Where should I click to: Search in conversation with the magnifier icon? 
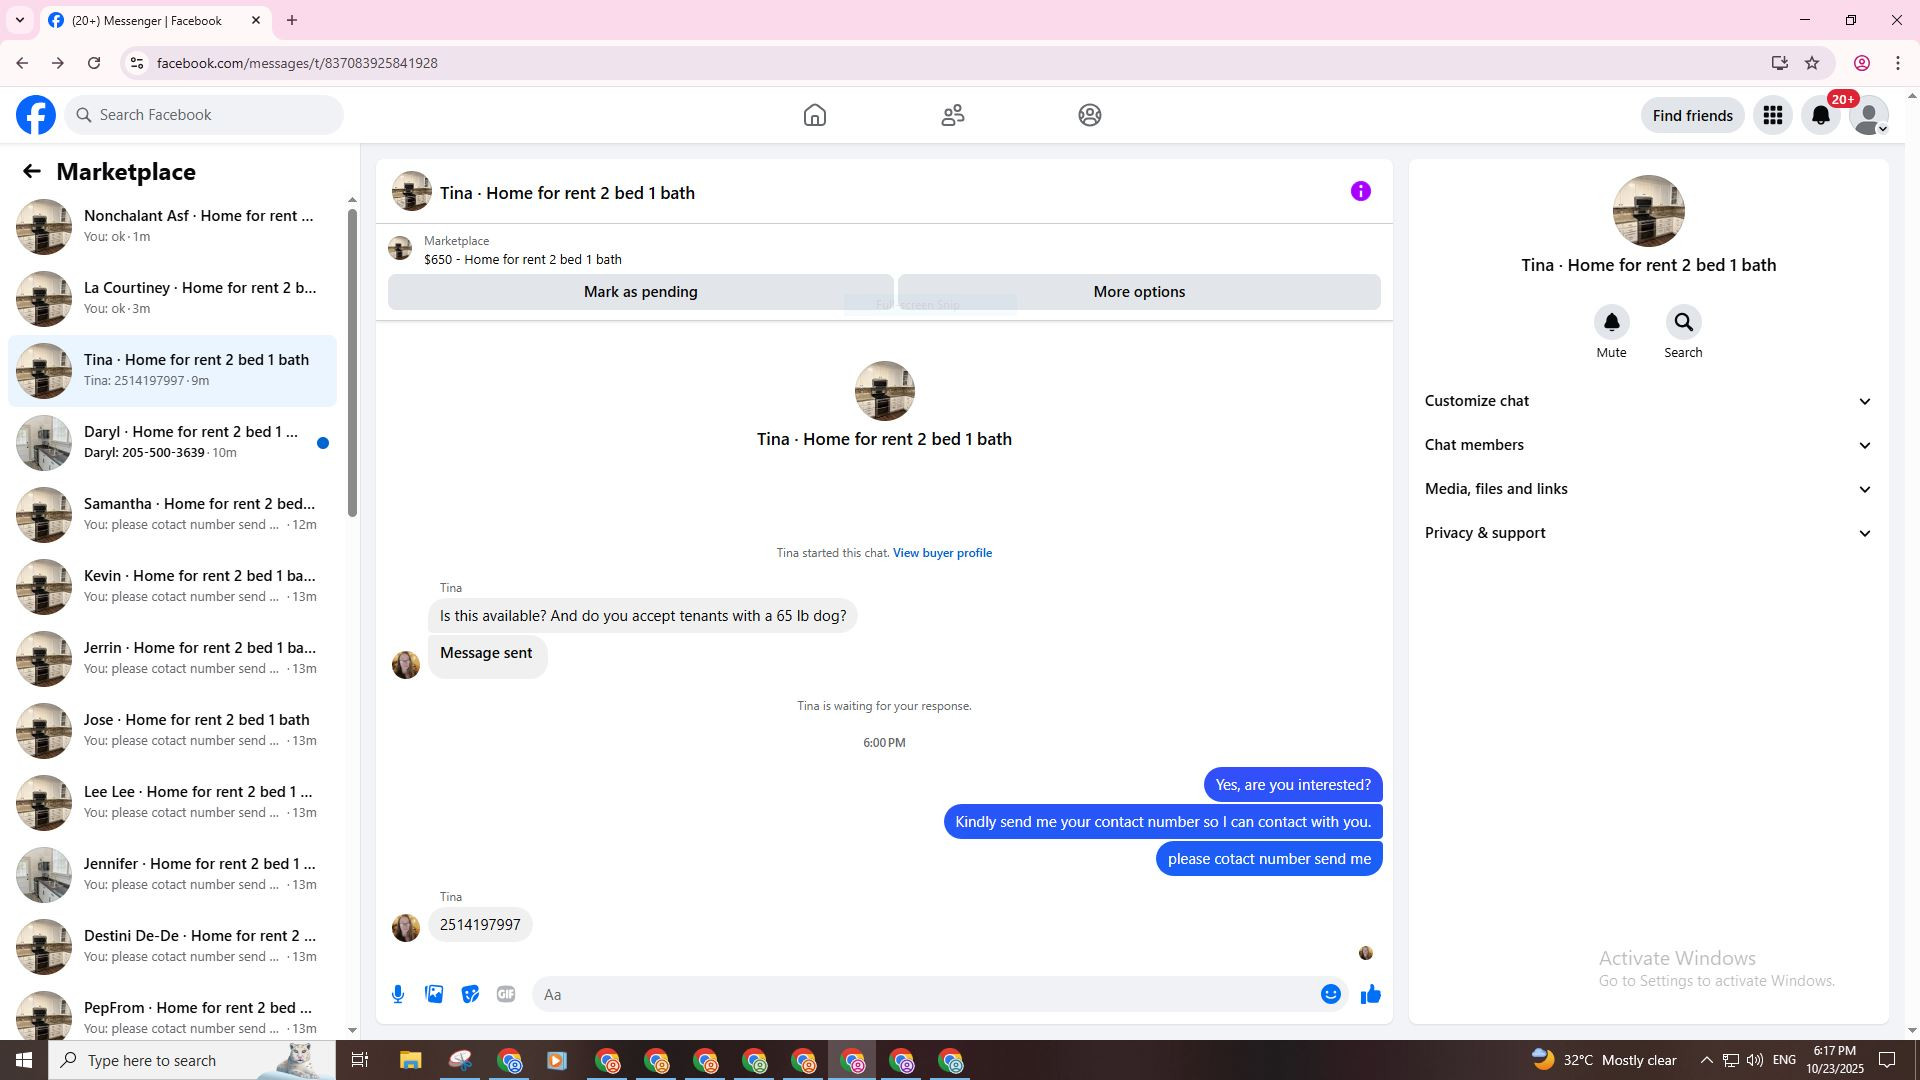tap(1683, 323)
